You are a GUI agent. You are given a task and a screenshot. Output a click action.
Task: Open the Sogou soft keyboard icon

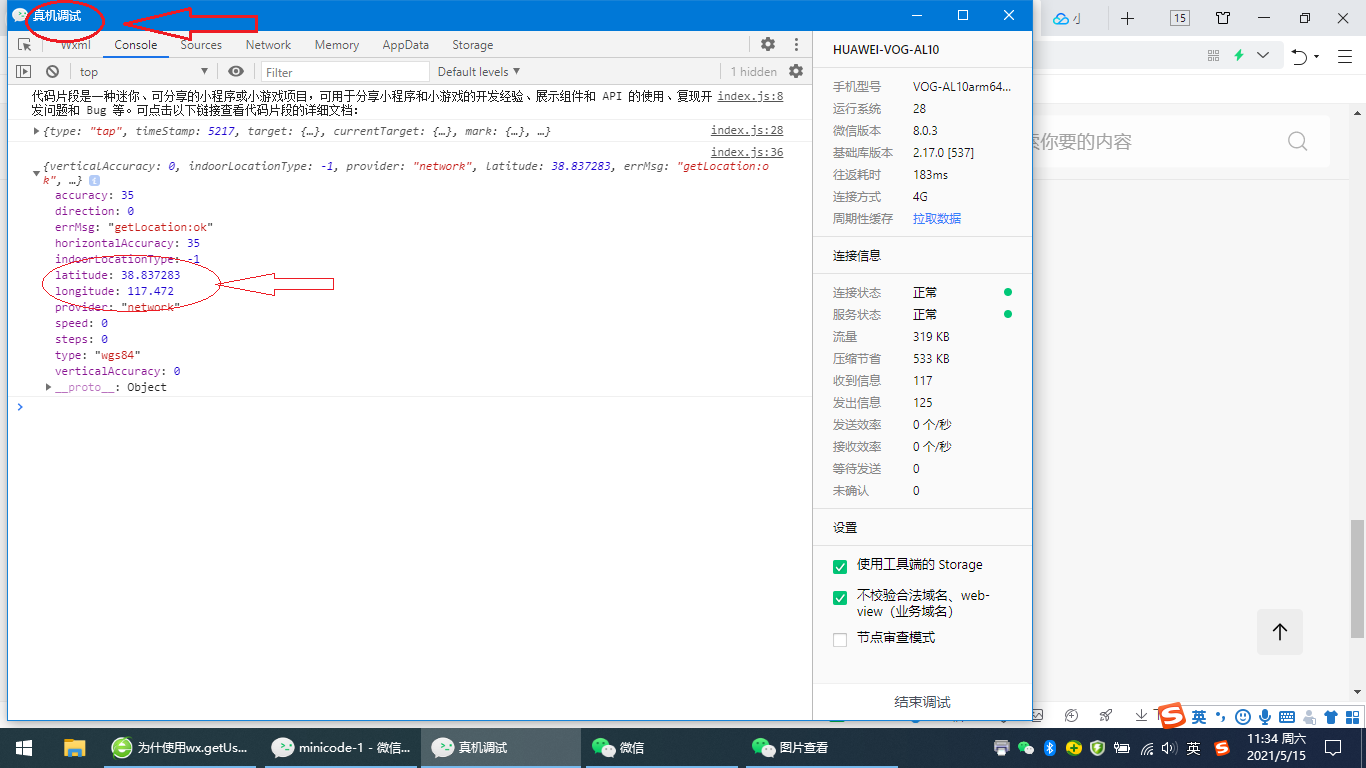pos(1287,717)
